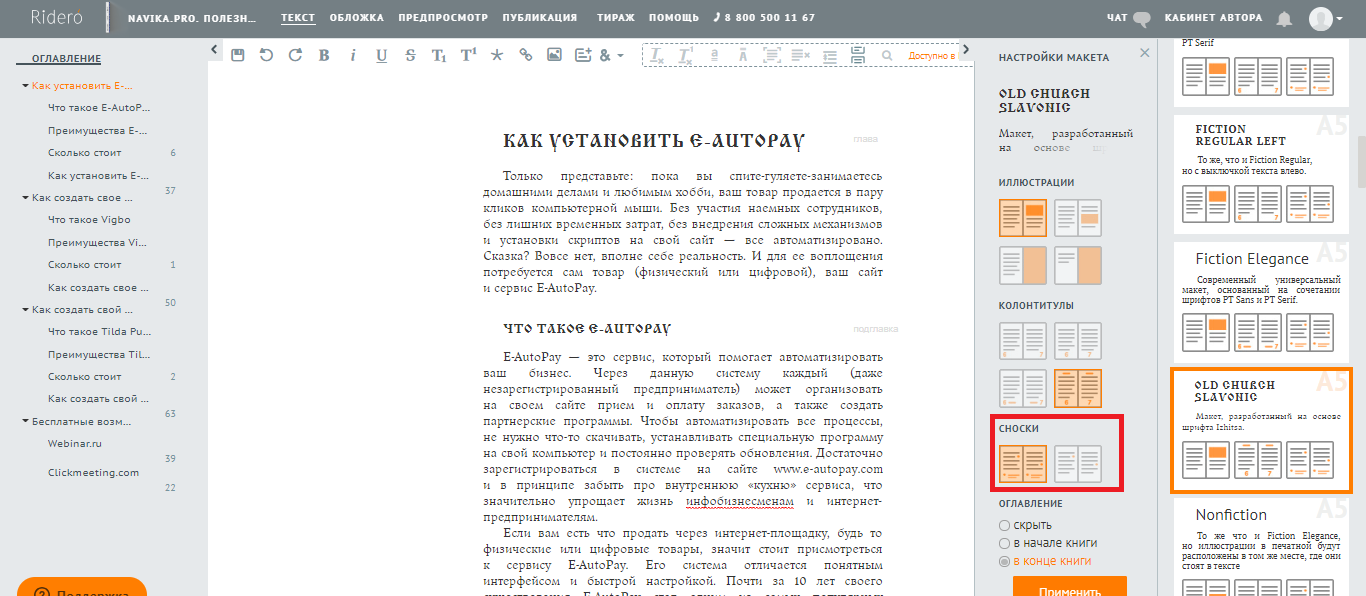1366x596 pixels.
Task: Insert a hyperlink using the chain icon
Action: pyautogui.click(x=525, y=55)
